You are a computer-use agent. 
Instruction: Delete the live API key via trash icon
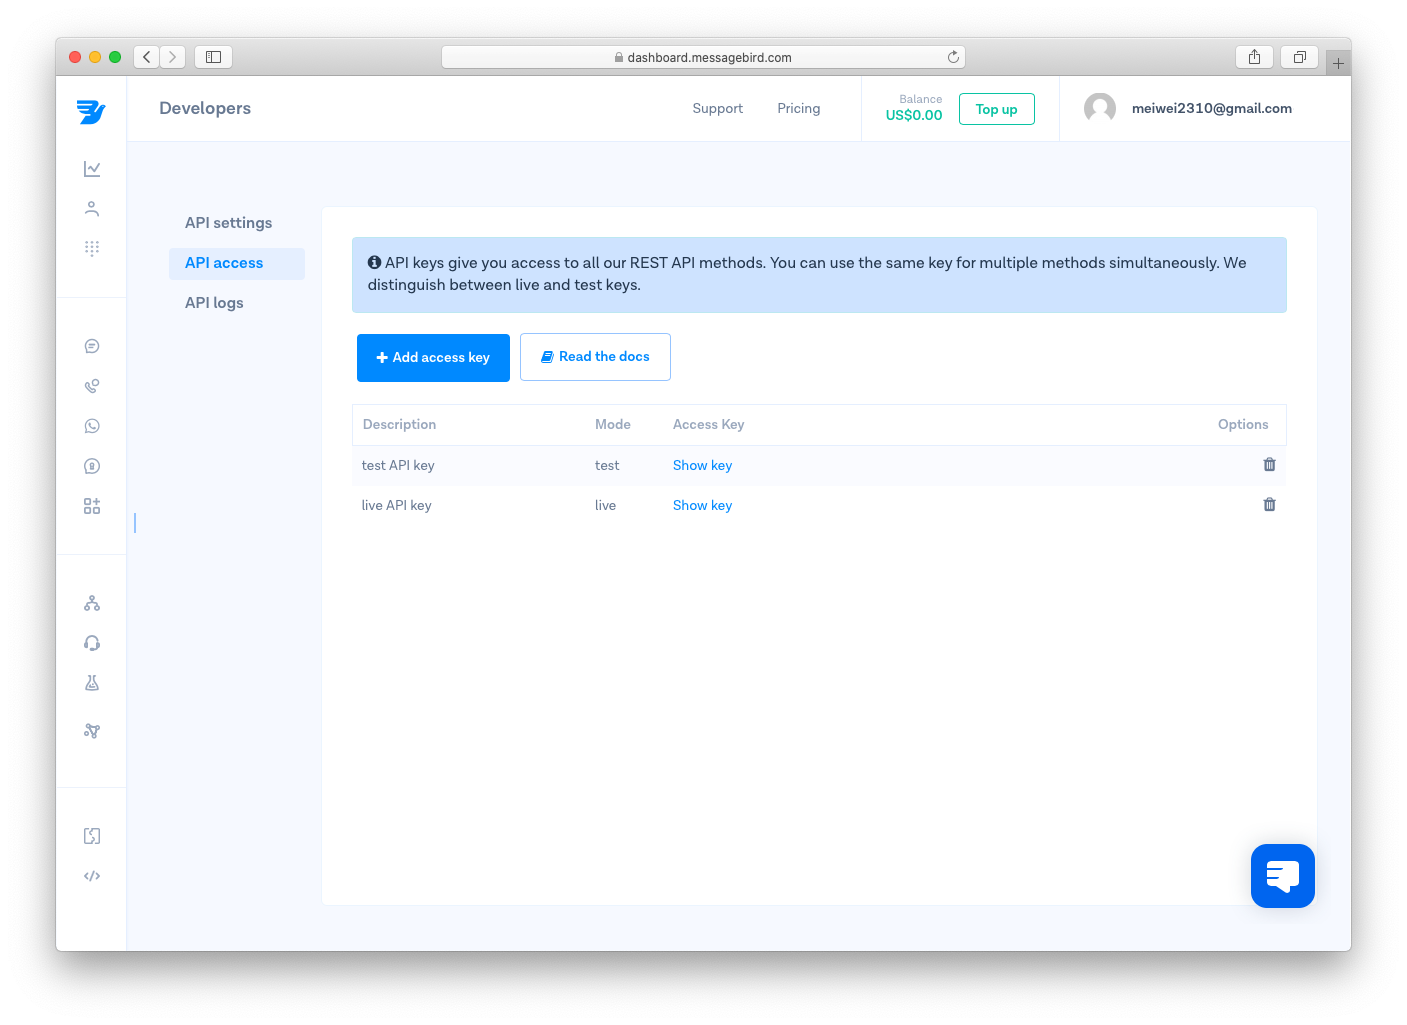(1269, 504)
